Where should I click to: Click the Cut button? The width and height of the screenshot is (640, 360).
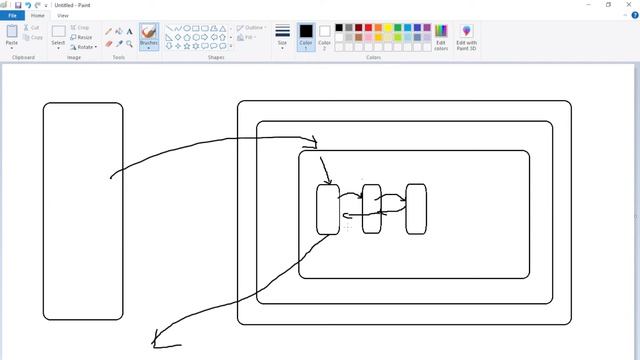[x=31, y=28]
